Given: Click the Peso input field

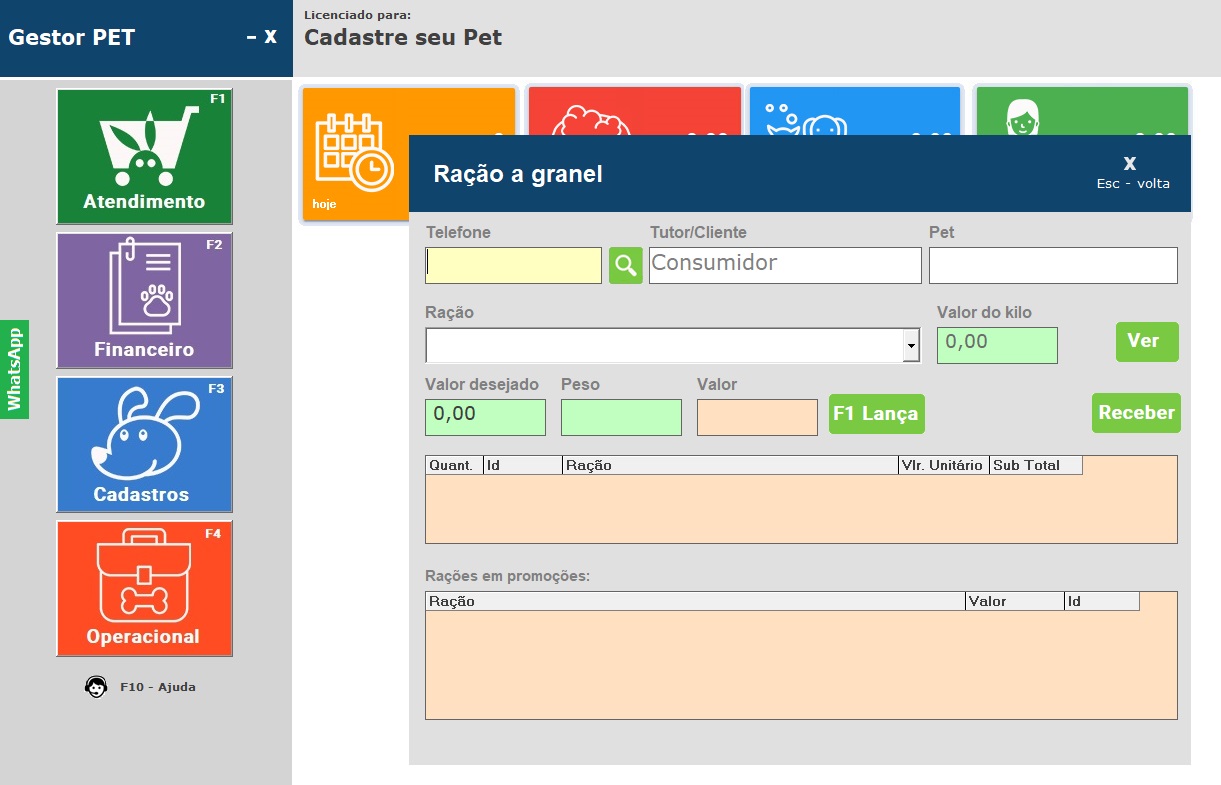Looking at the screenshot, I should click(621, 417).
